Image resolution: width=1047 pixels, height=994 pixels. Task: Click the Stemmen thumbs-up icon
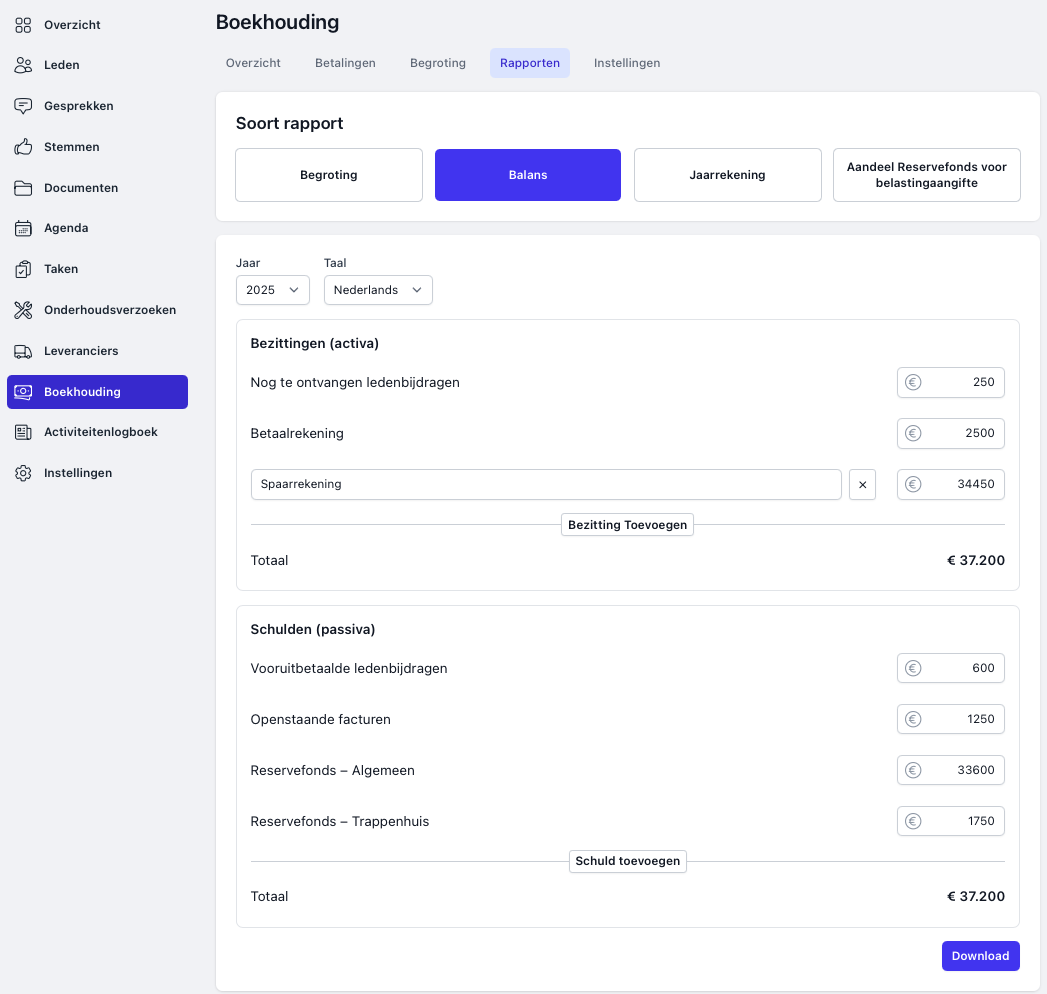coord(23,147)
